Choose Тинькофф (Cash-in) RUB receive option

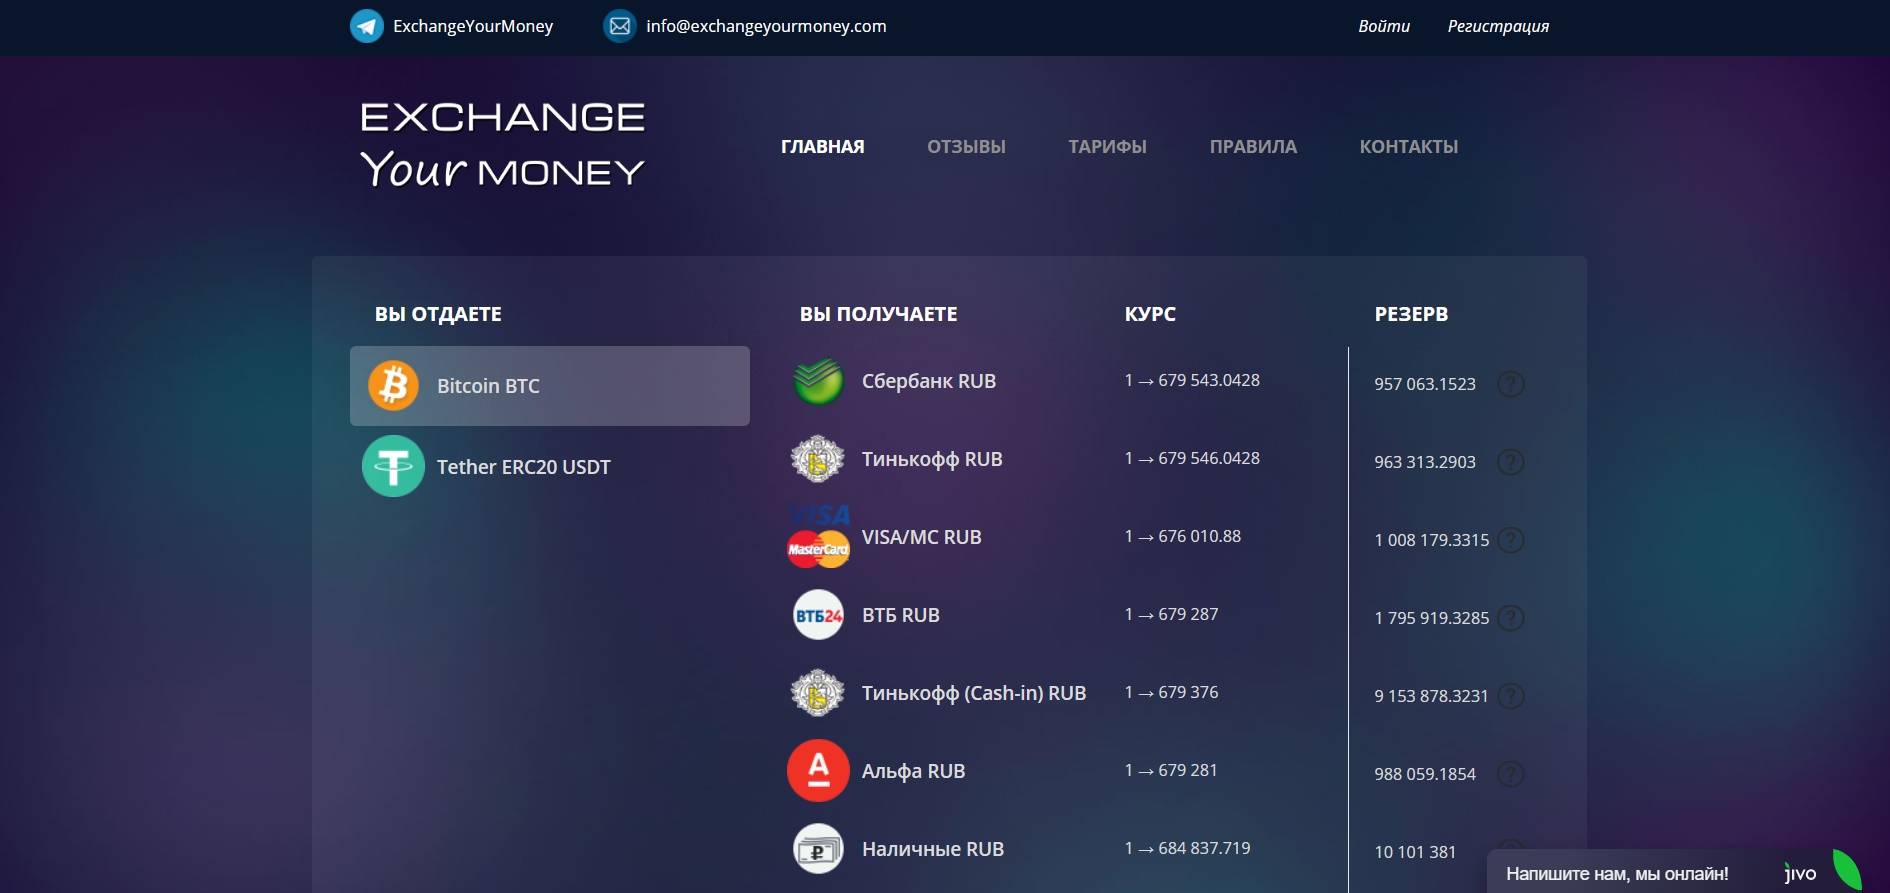point(974,693)
